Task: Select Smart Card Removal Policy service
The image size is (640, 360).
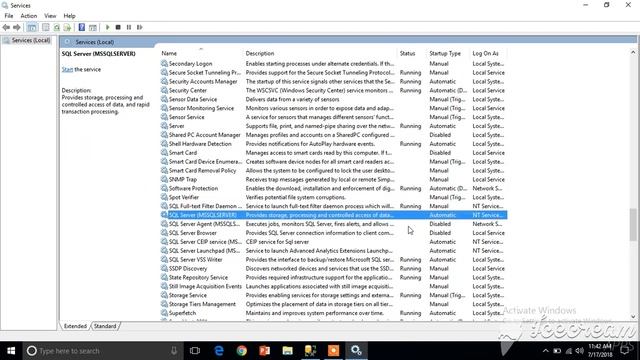Action: tap(333, 171)
